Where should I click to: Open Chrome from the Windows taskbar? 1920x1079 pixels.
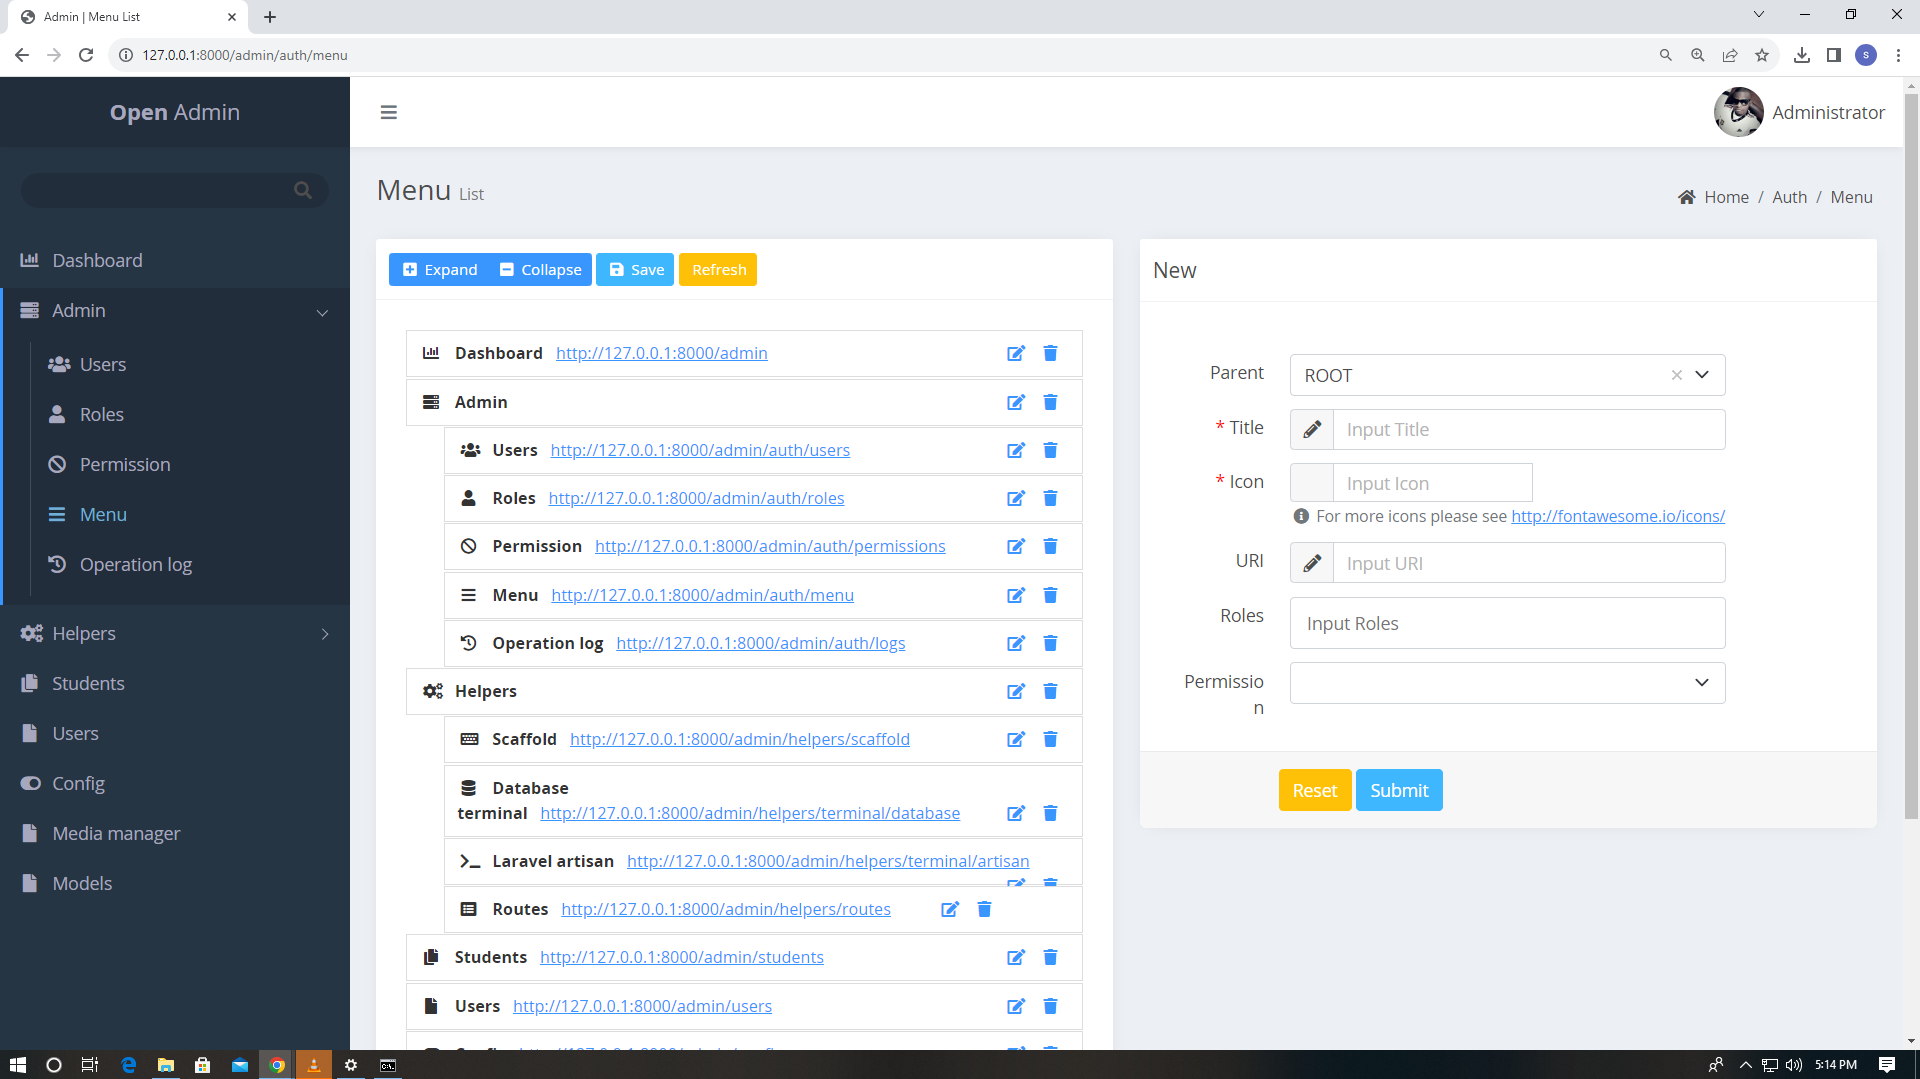(276, 1064)
